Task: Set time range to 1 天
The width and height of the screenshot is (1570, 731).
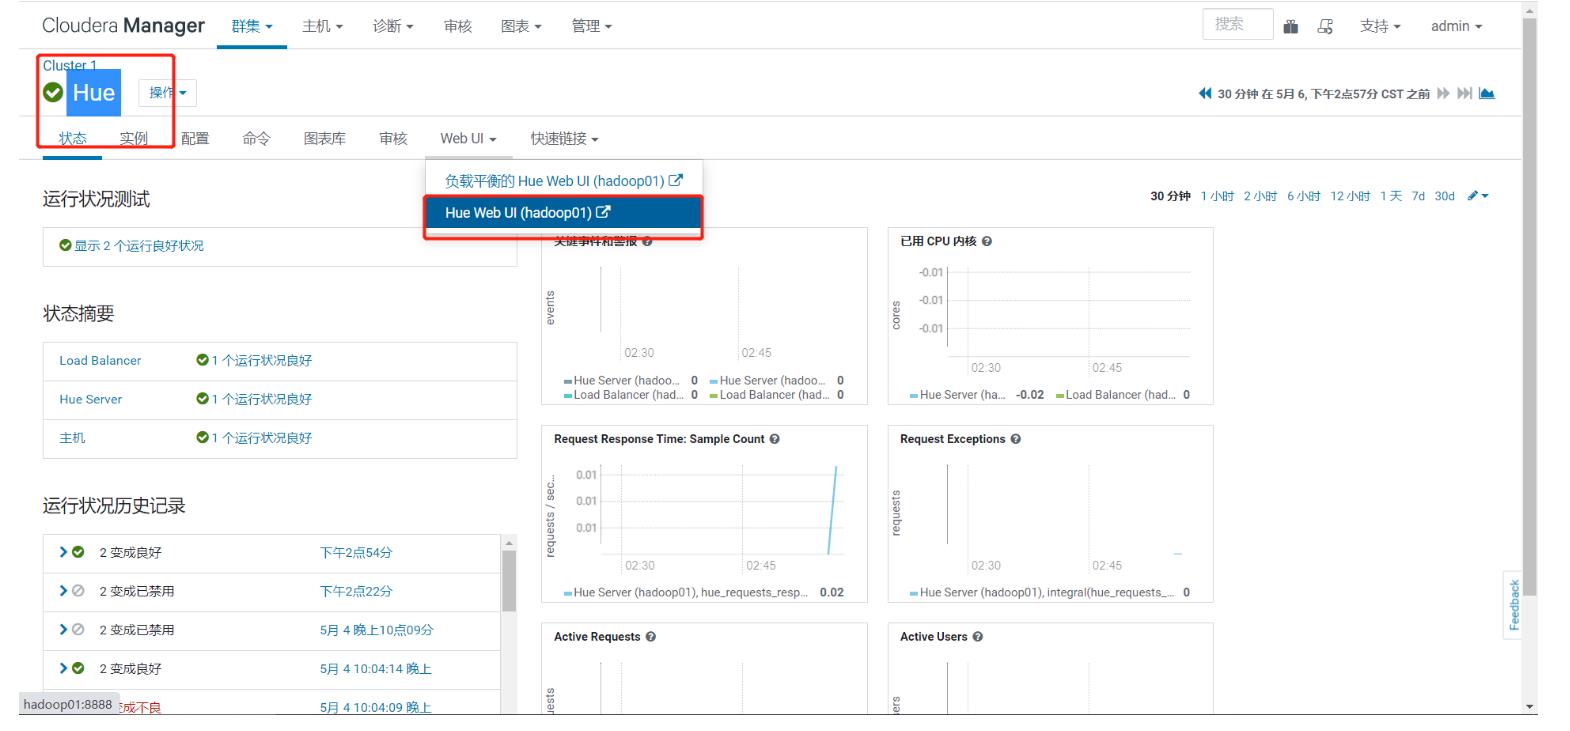Action: pos(1391,196)
